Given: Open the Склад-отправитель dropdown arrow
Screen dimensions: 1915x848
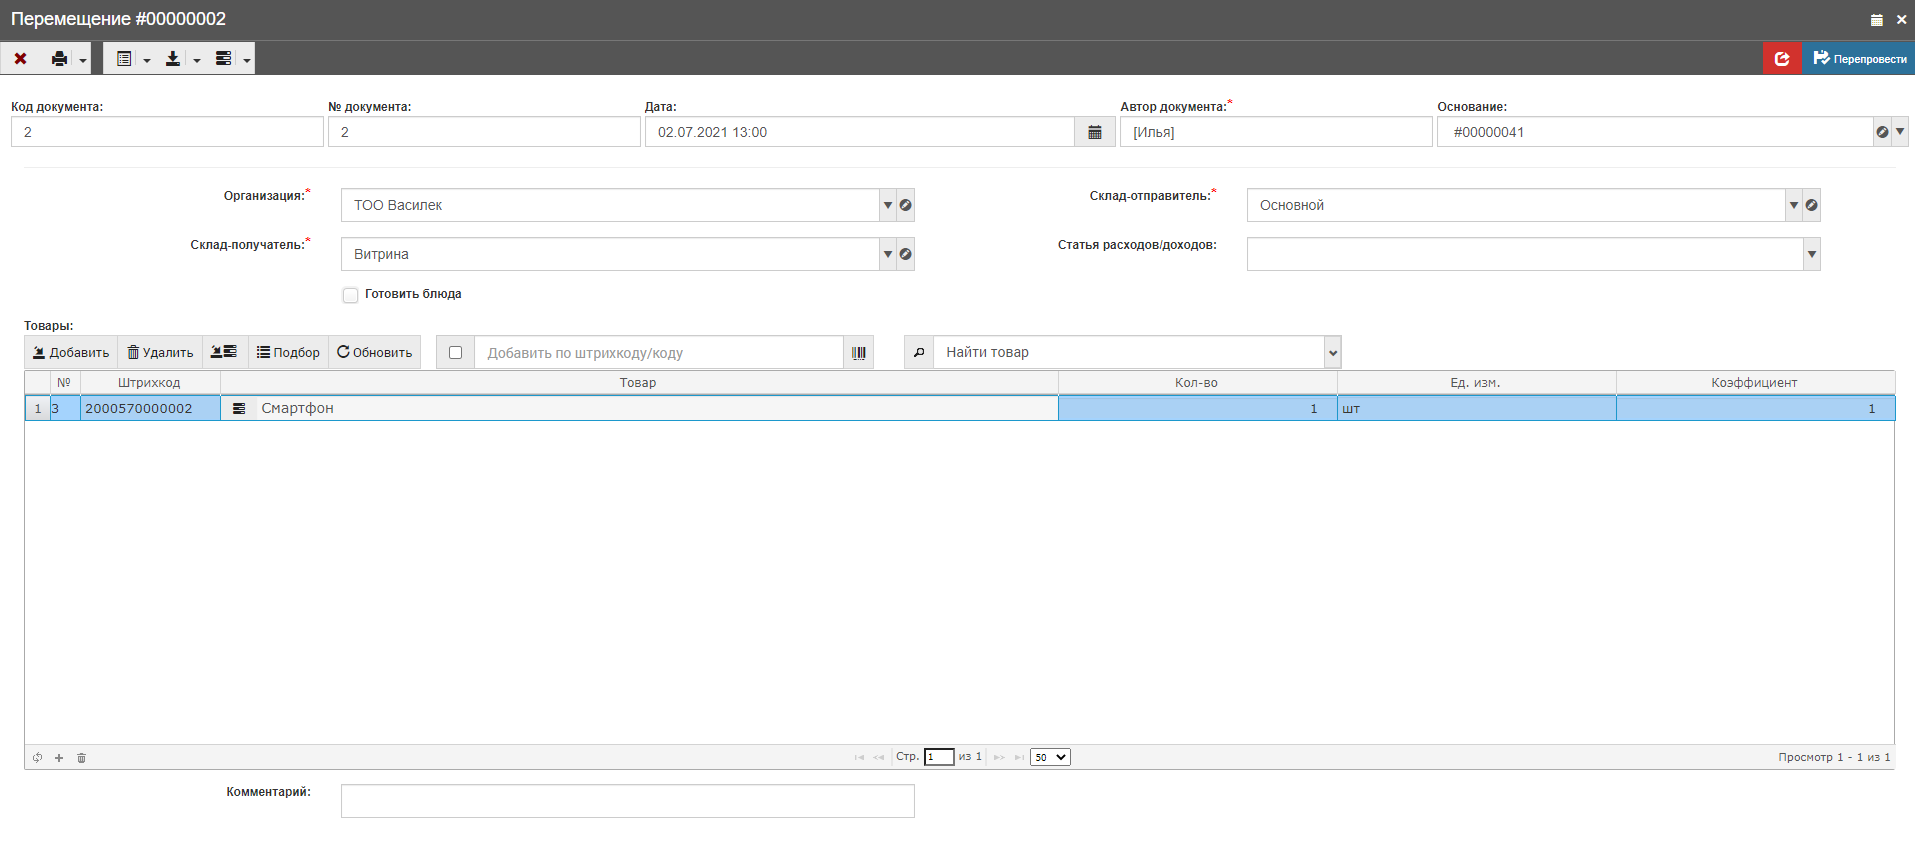Looking at the screenshot, I should click(x=1794, y=205).
